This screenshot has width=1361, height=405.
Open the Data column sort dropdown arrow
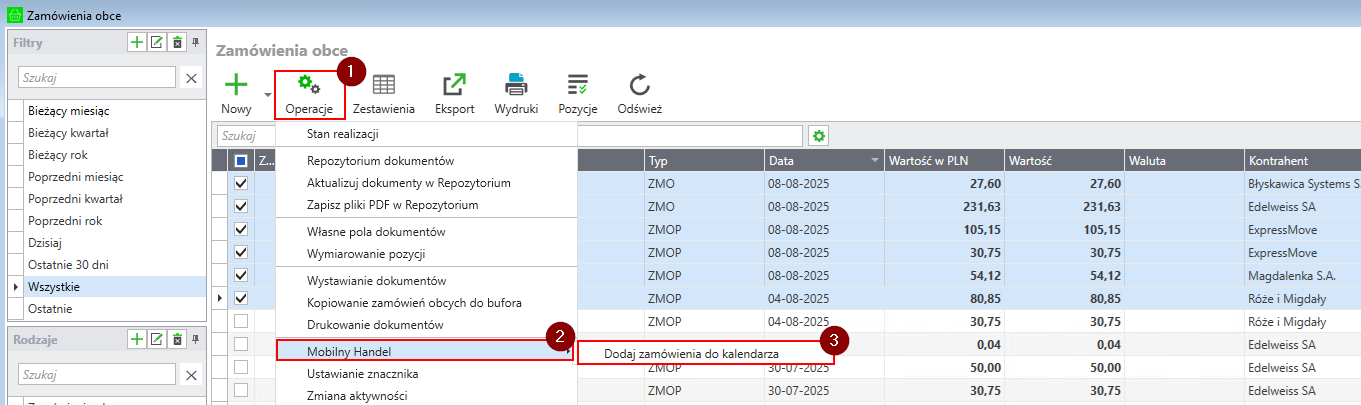pyautogui.click(x=876, y=161)
